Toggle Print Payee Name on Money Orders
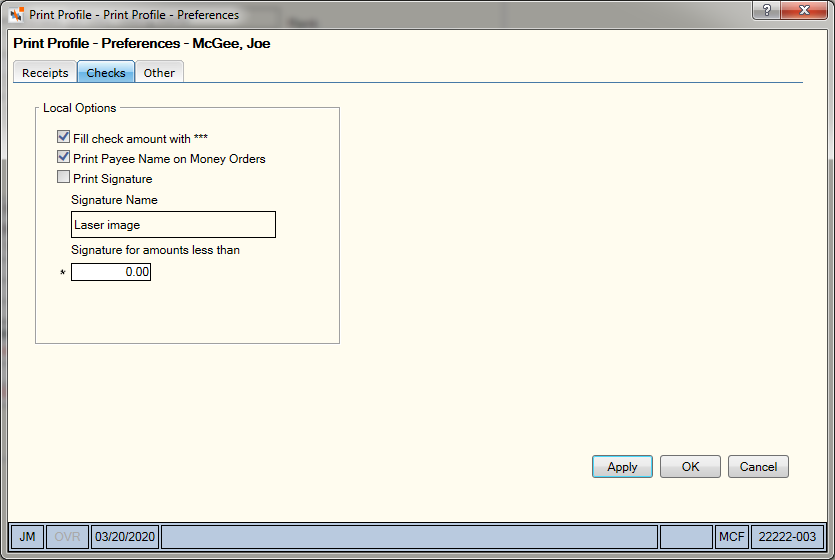Viewport: 835px width, 560px height. tap(63, 157)
